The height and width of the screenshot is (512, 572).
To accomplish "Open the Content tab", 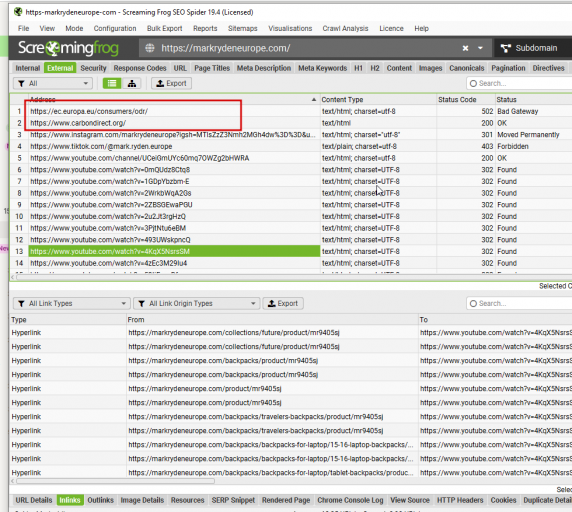I will 399,68.
